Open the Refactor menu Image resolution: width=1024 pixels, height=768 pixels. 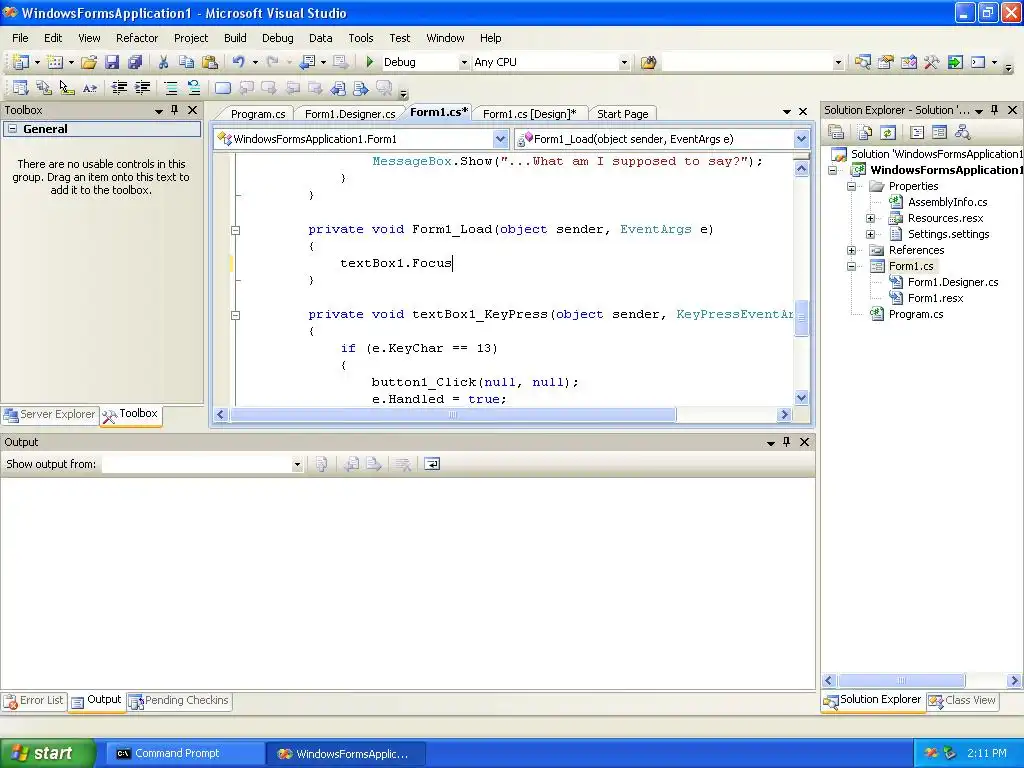tap(136, 38)
